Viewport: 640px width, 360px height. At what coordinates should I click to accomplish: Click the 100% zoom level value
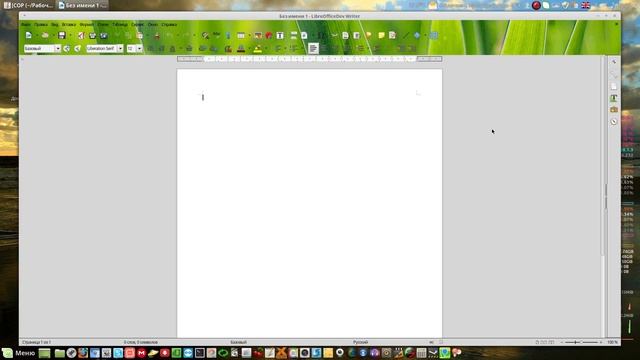612,342
